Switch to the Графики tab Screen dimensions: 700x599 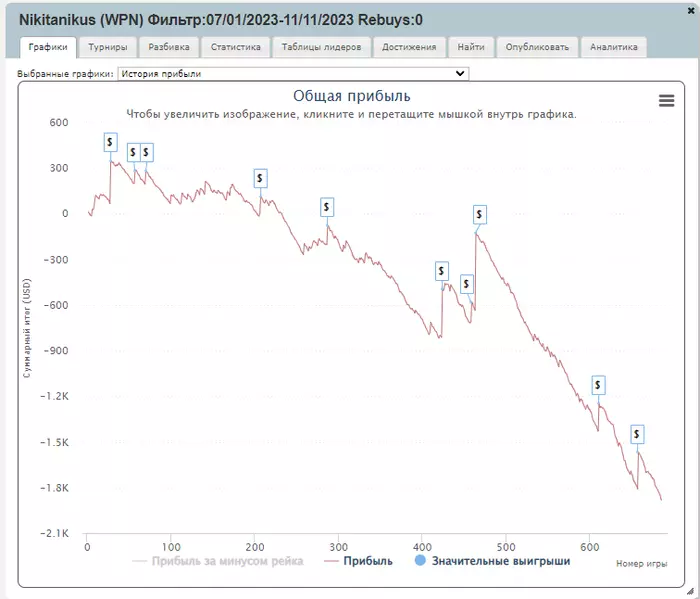pos(48,47)
